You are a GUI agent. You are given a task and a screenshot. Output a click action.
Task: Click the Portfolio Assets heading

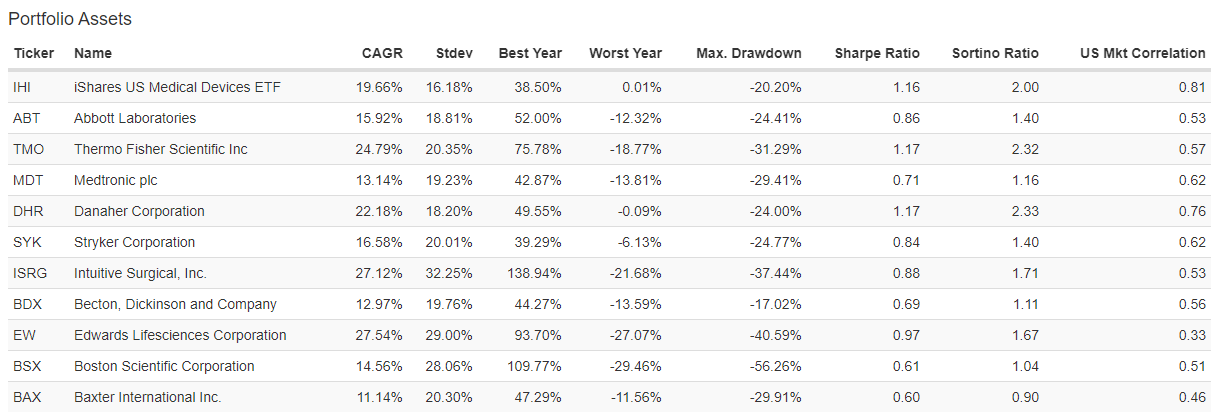(x=70, y=19)
